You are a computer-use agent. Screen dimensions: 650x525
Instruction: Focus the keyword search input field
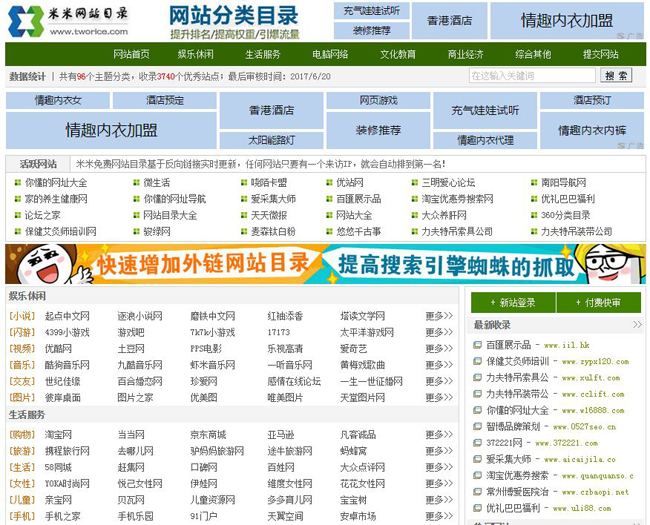coord(532,76)
